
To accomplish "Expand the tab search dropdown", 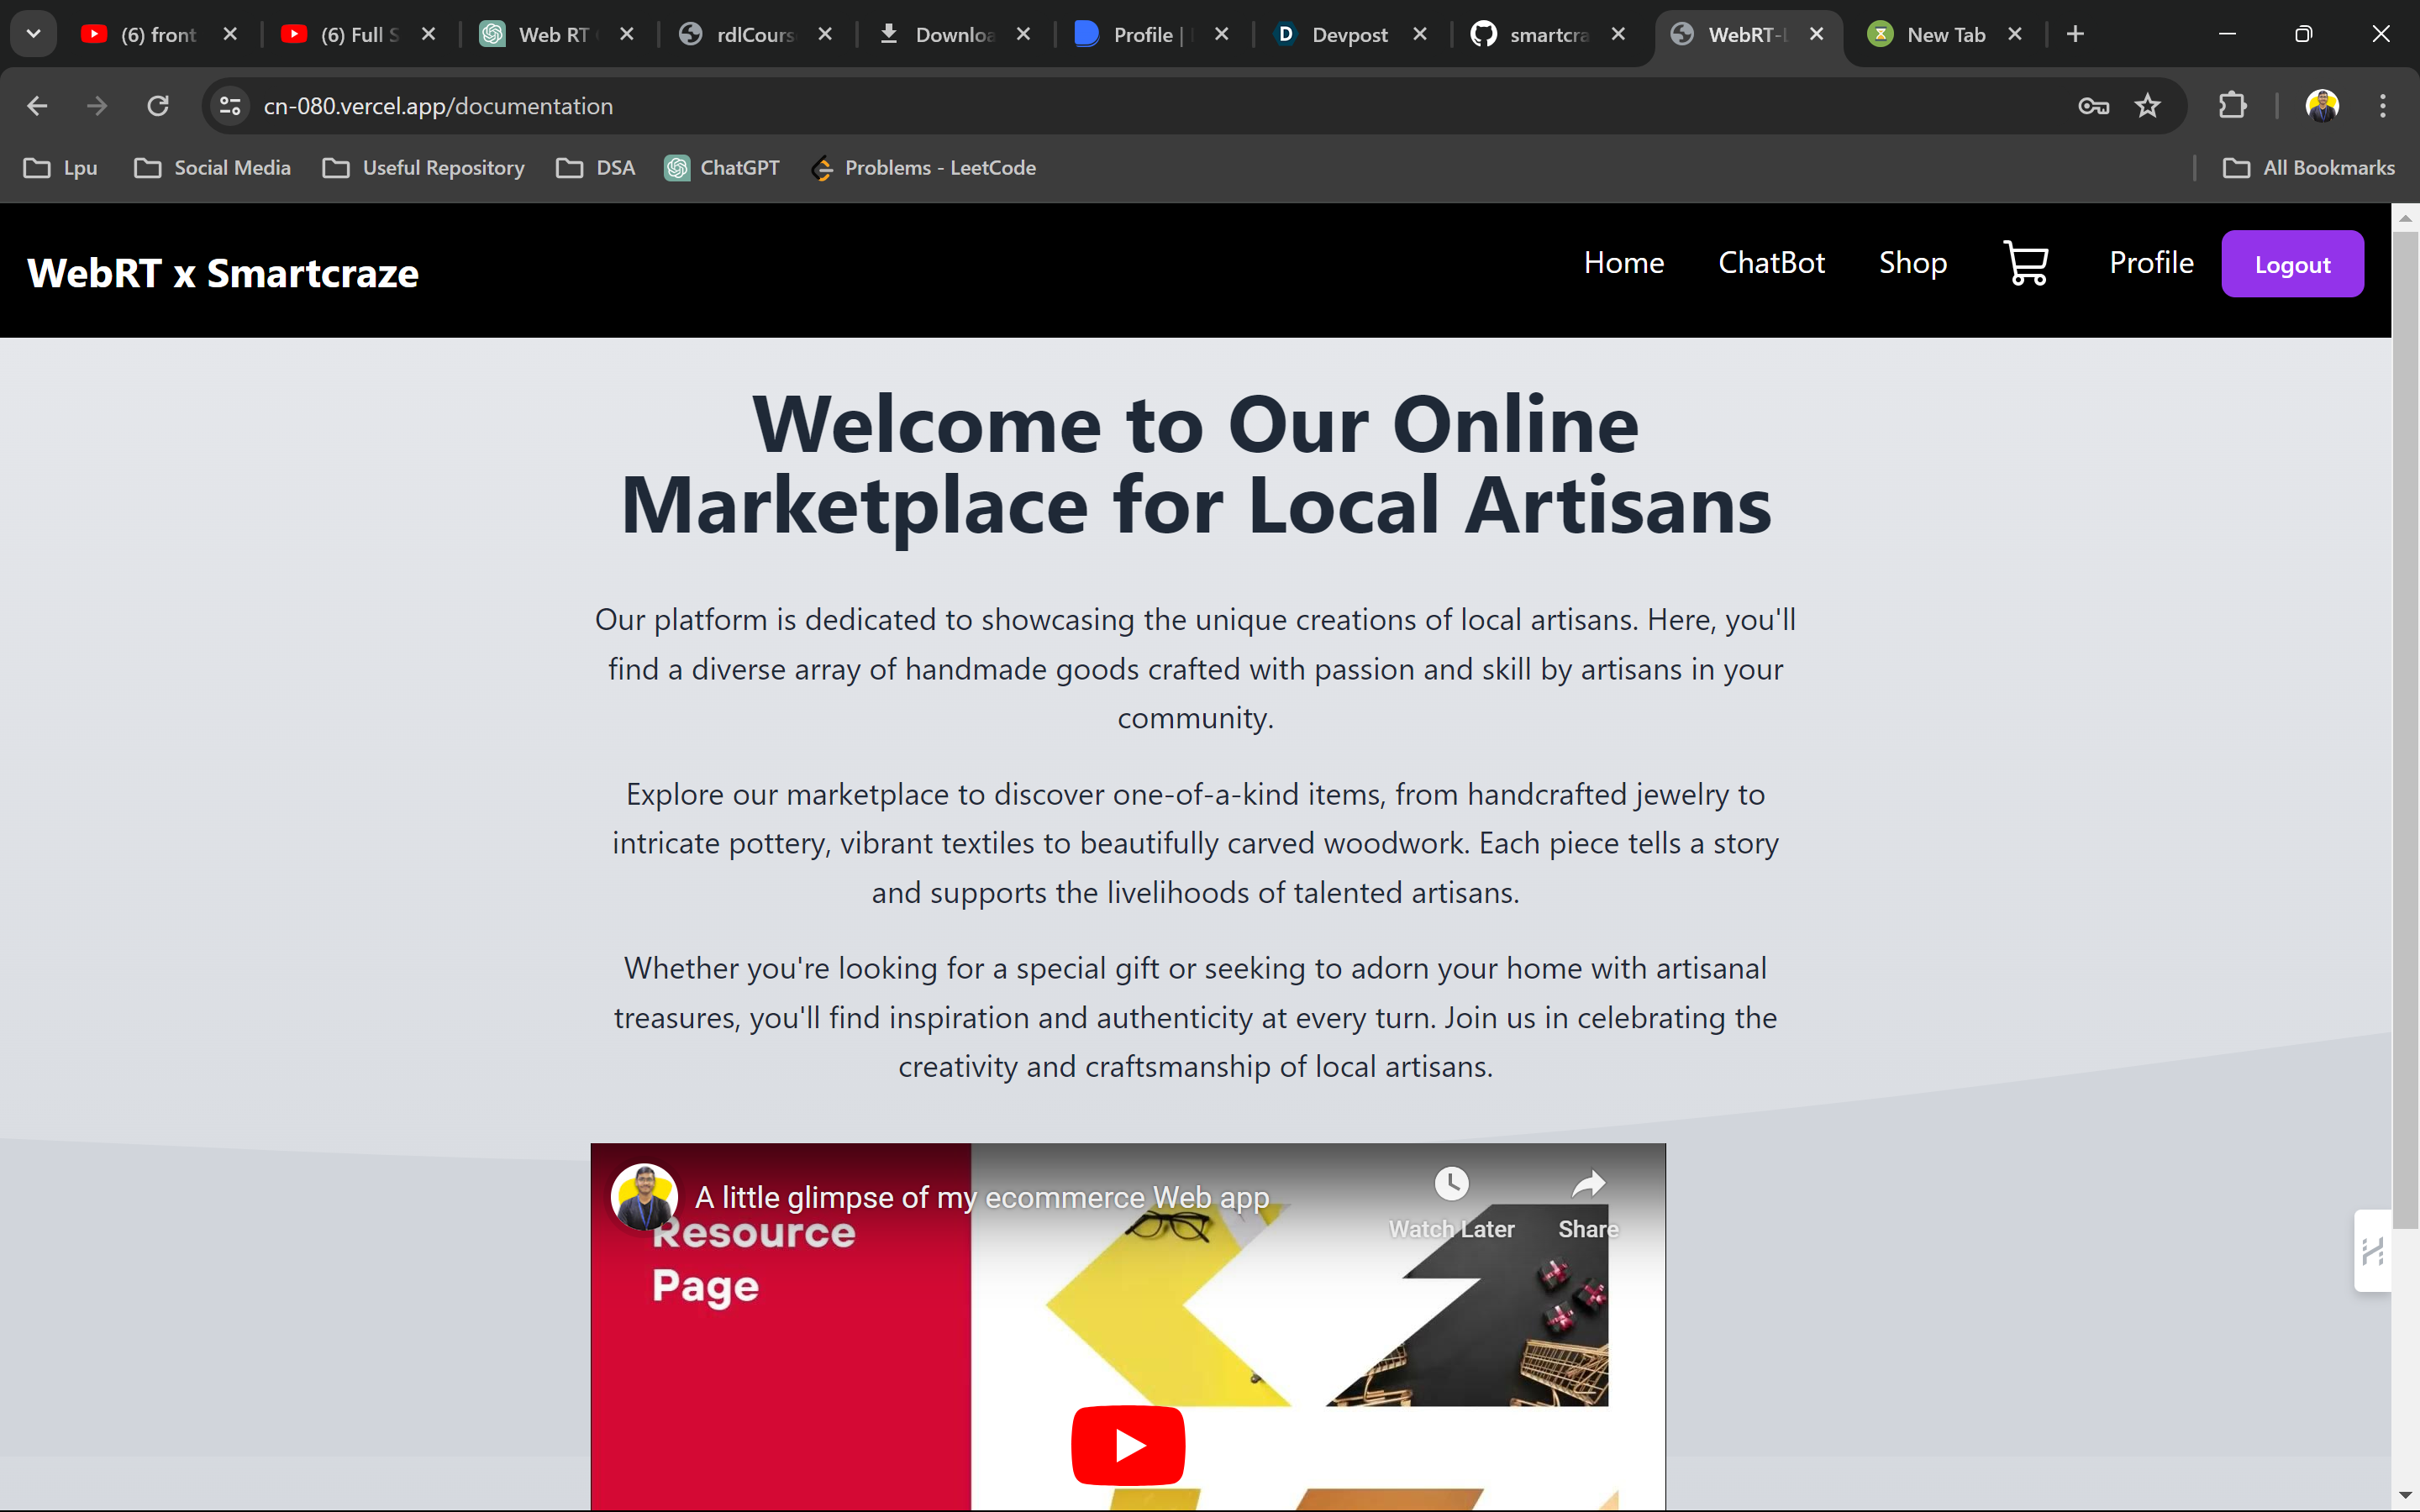I will [x=33, y=34].
